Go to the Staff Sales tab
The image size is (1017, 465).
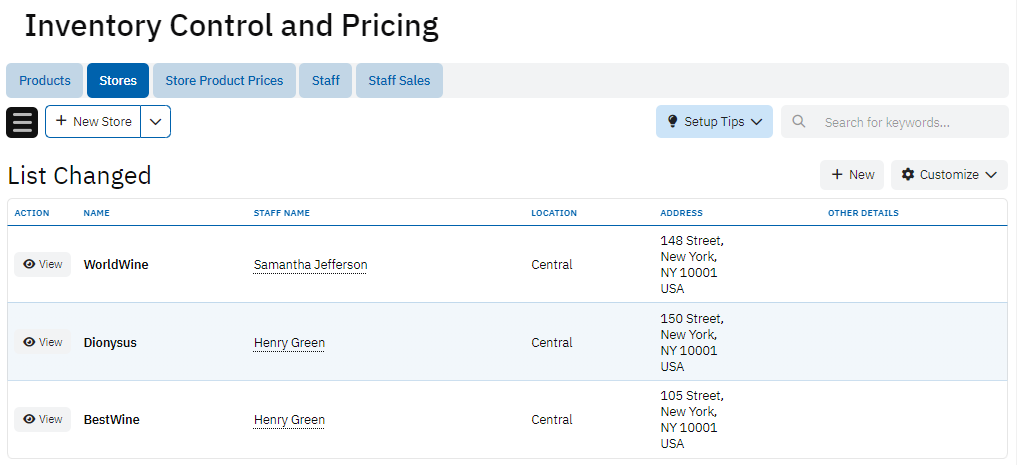click(x=399, y=81)
